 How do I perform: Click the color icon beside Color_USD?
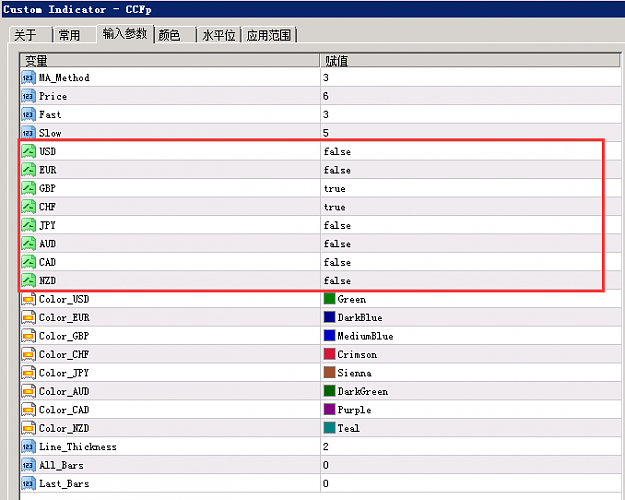pos(28,299)
